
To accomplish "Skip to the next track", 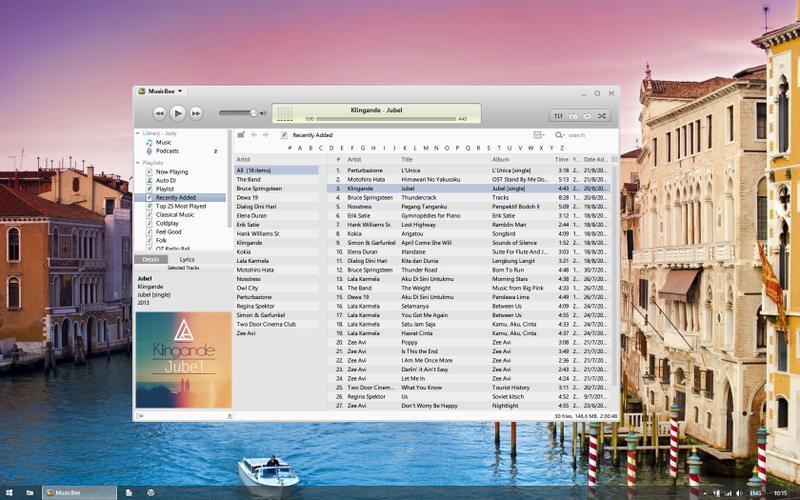I will click(196, 113).
